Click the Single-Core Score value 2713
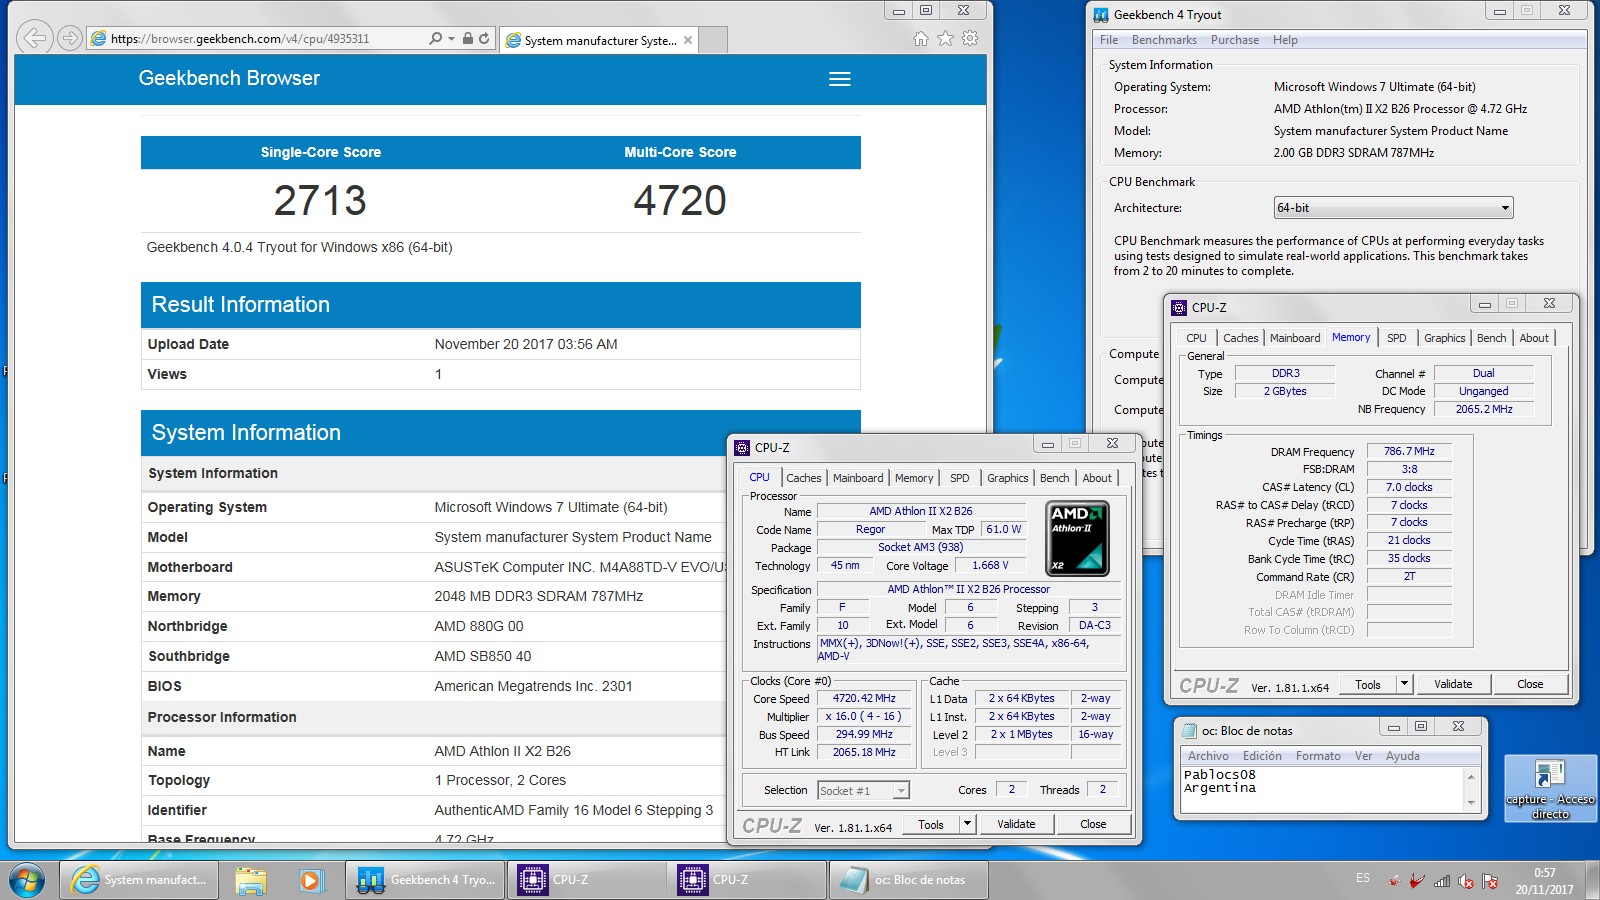Screen dimensions: 1600x900 point(320,201)
